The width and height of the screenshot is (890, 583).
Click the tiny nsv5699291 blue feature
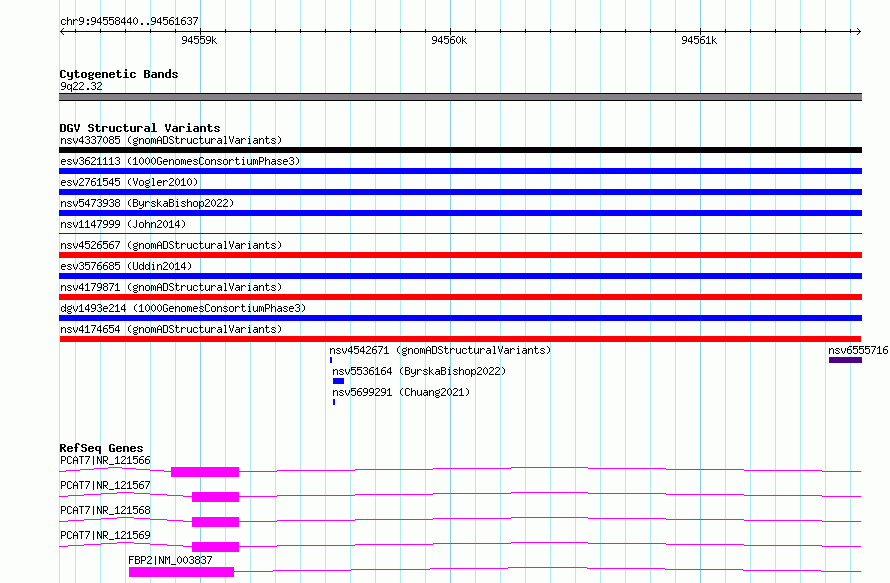[x=334, y=402]
